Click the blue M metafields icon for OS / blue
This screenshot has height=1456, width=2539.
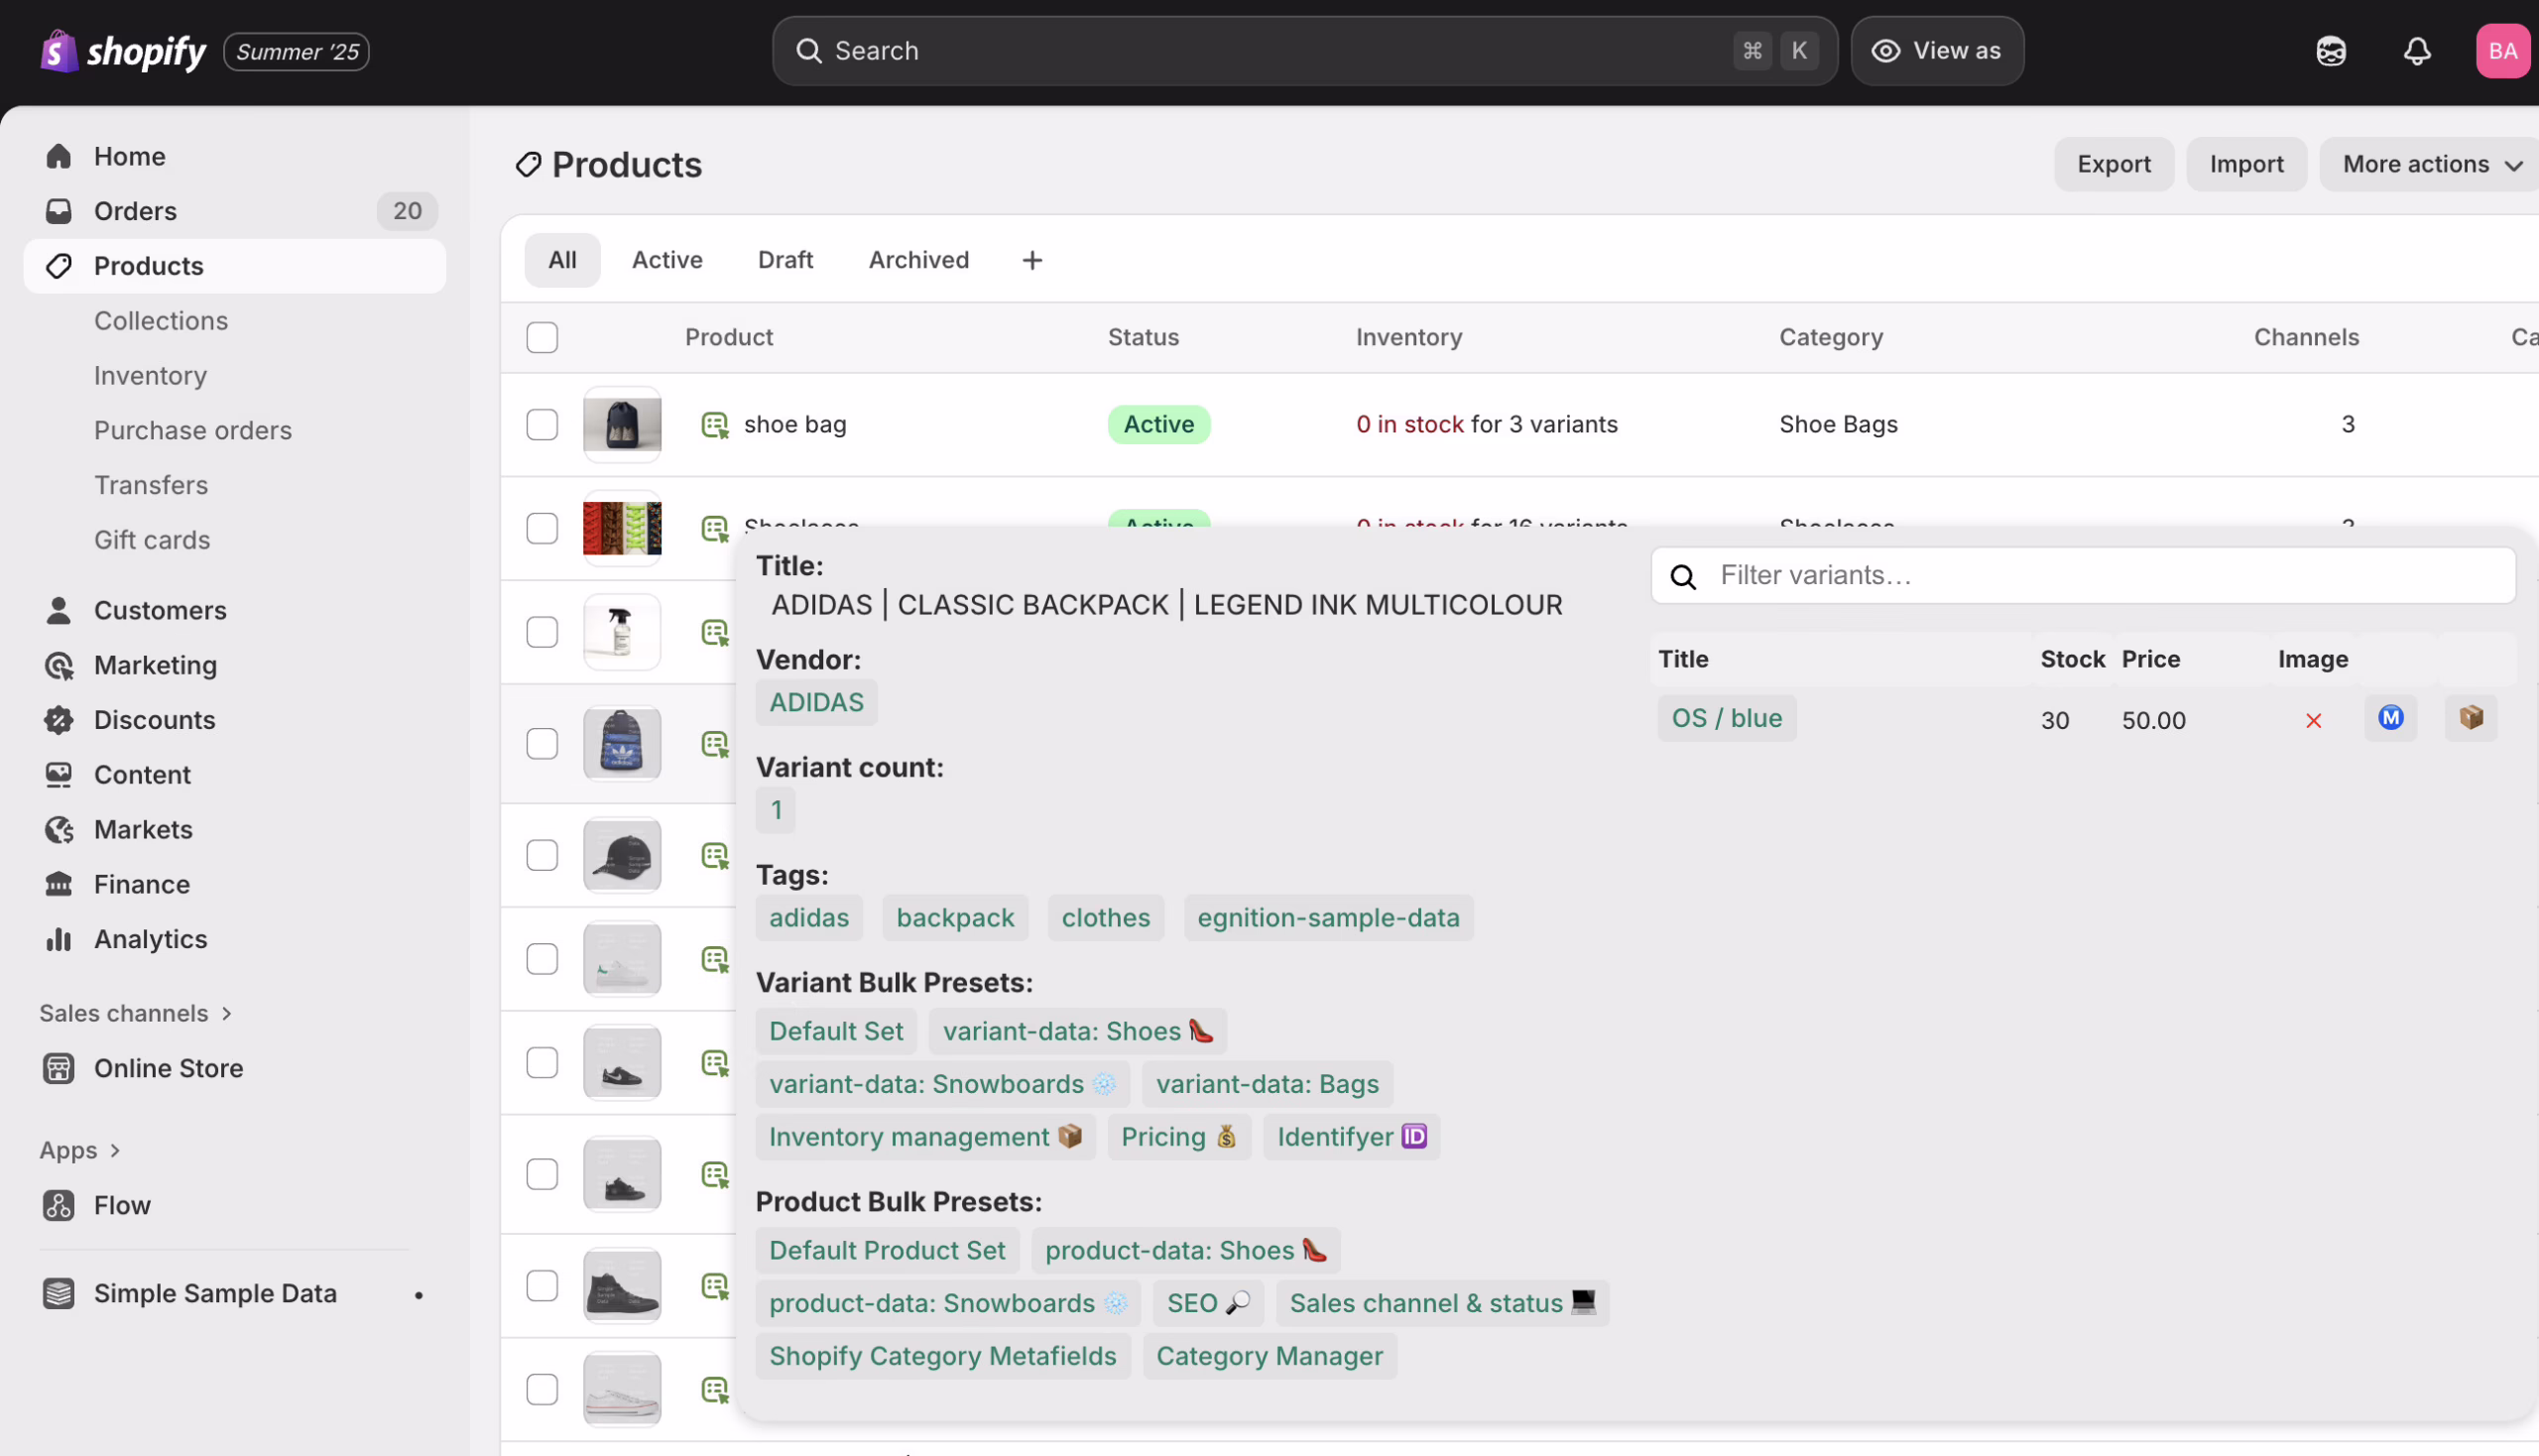click(x=2391, y=718)
